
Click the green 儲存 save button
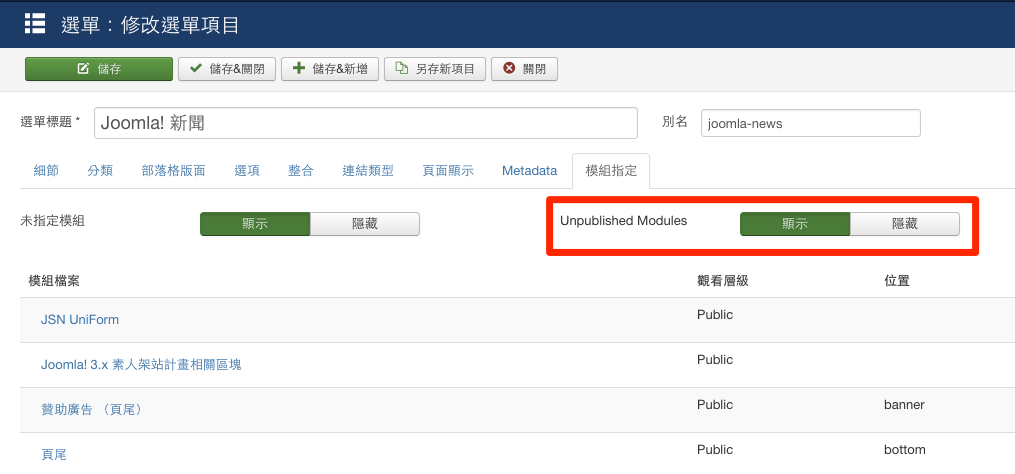[x=99, y=69]
